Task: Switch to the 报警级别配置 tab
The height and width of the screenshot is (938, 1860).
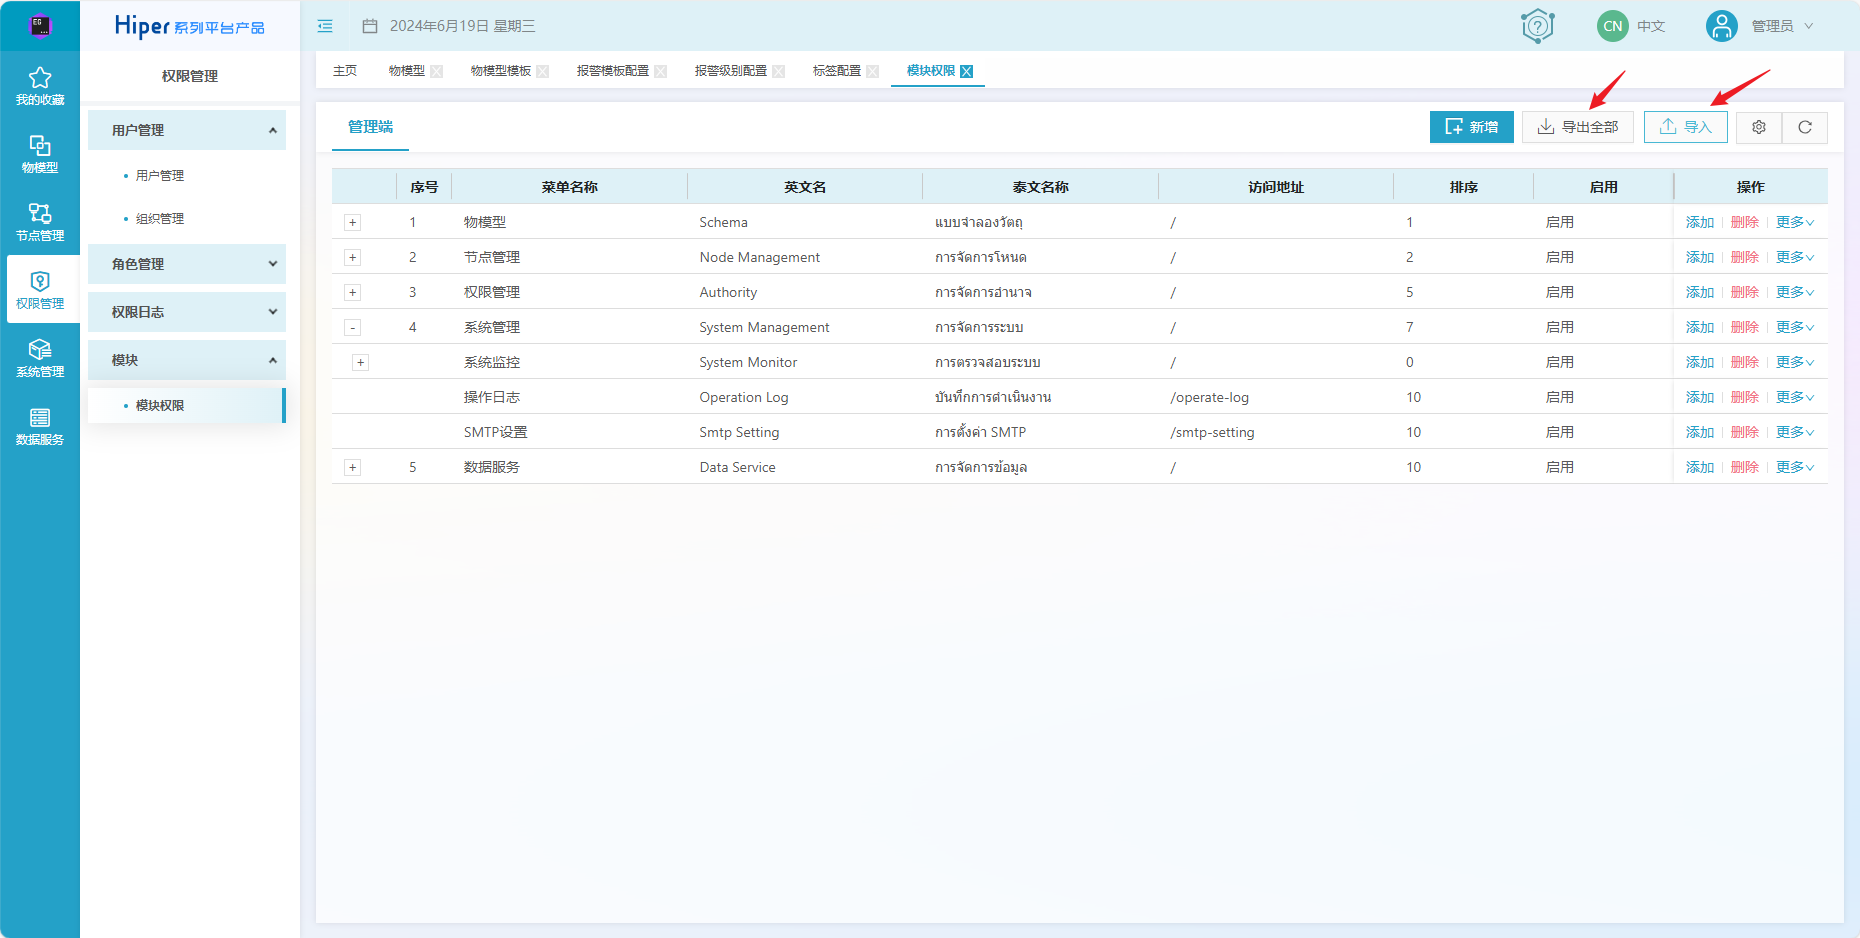Action: (x=731, y=71)
